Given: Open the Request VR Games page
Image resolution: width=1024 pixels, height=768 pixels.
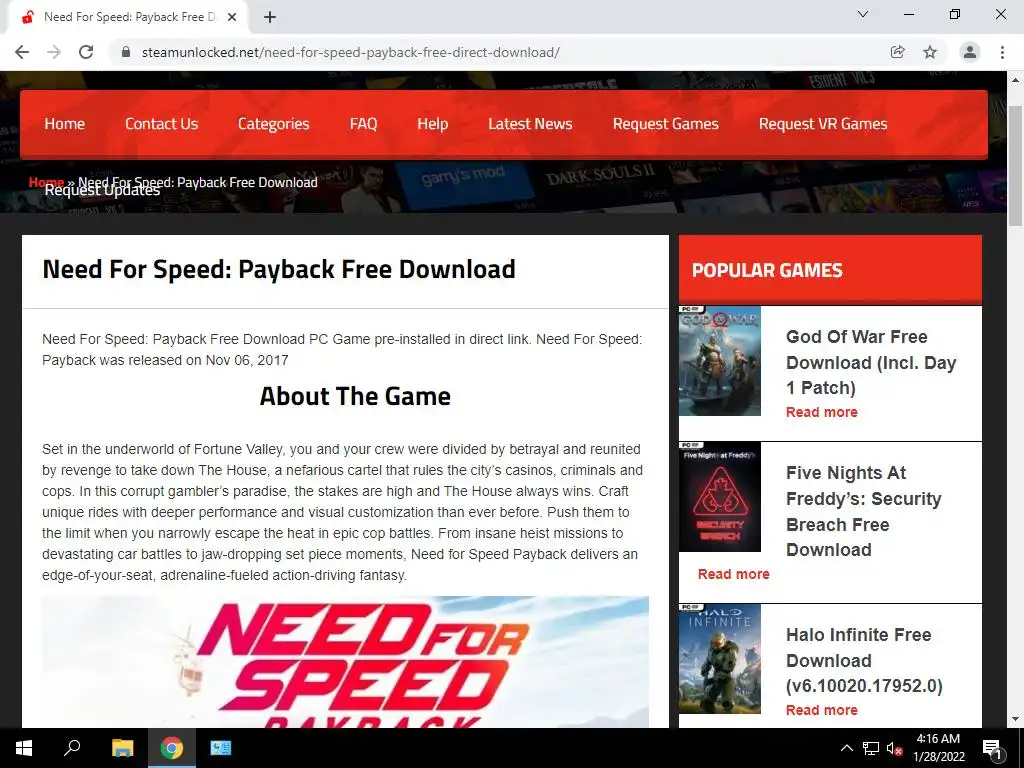Looking at the screenshot, I should pos(823,124).
